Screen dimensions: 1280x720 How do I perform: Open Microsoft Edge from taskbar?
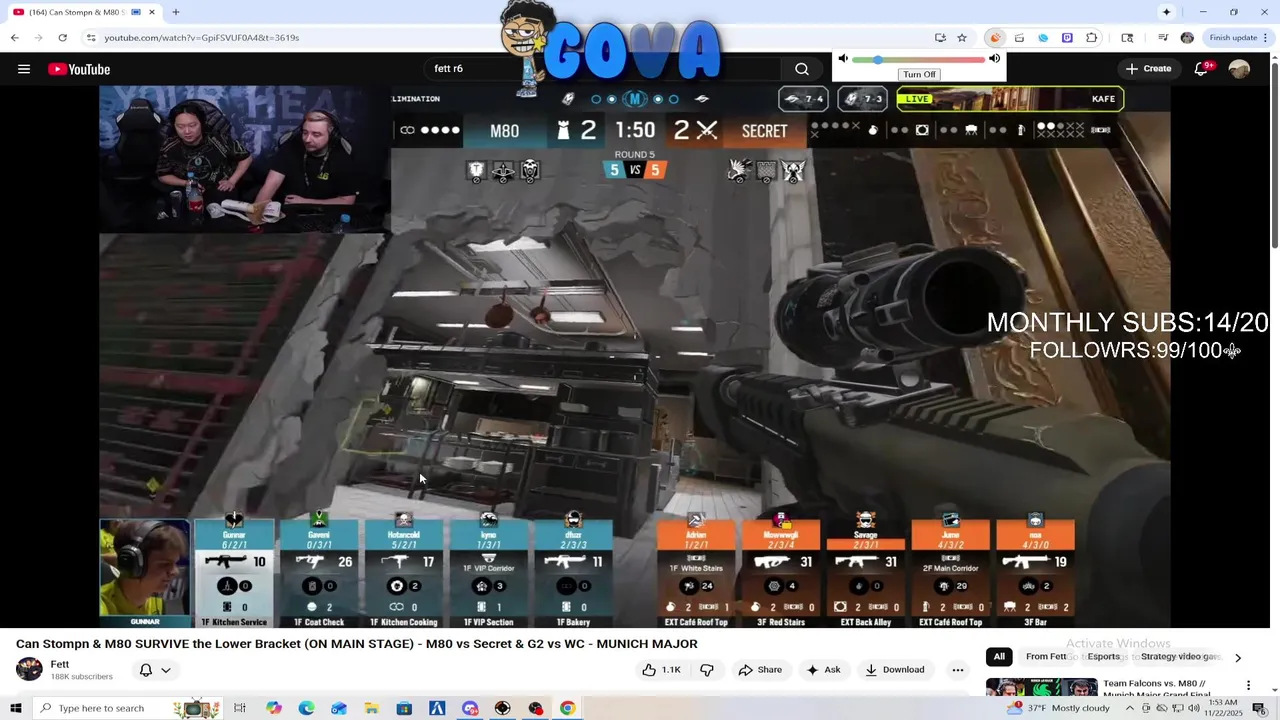[x=306, y=708]
